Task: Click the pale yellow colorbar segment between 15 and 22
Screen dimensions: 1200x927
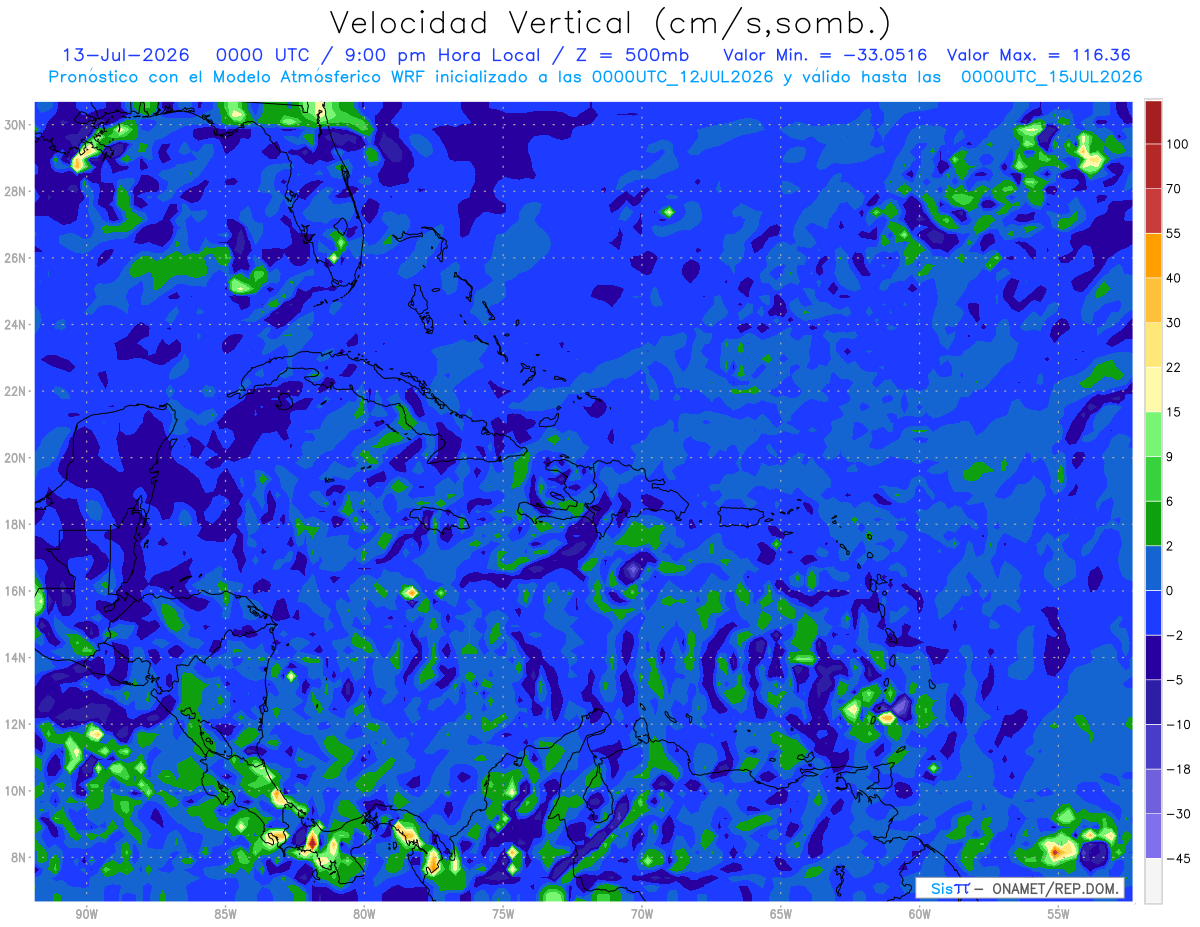Action: pos(1153,389)
